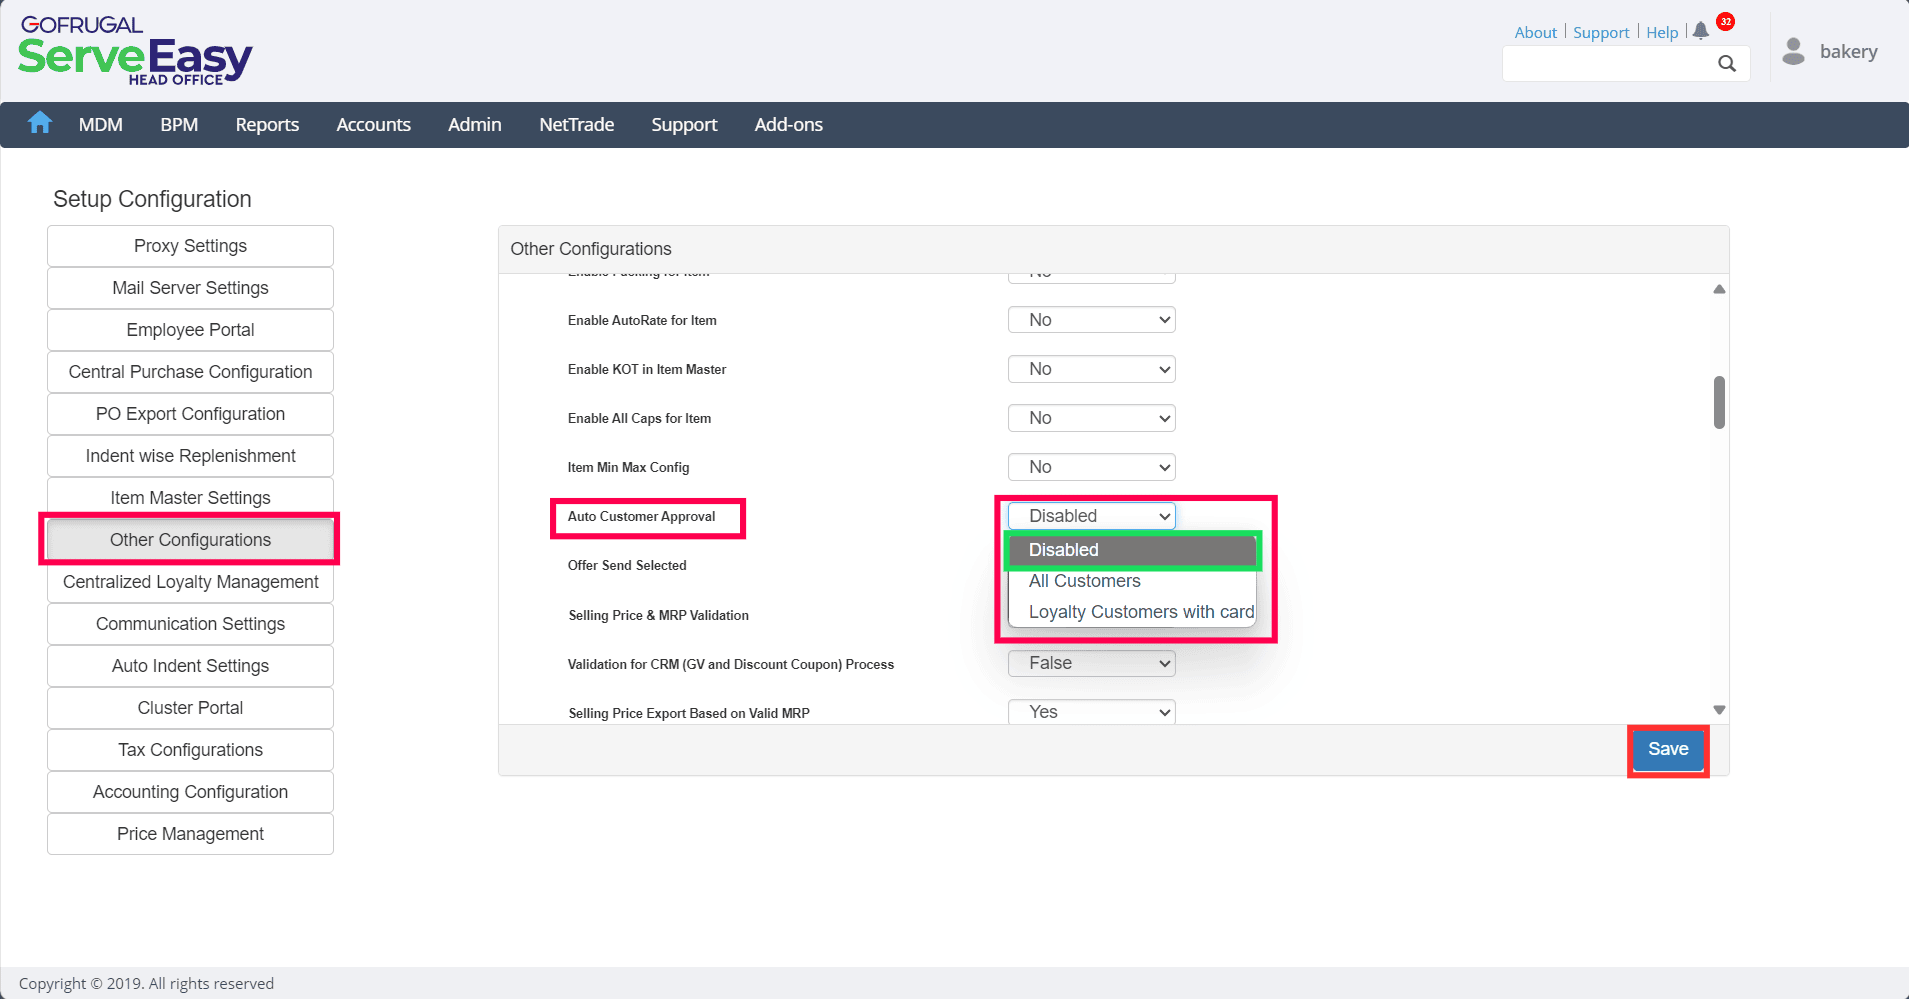Open Auto Indent Settings section
Screen dimensions: 1909x999
coord(190,666)
